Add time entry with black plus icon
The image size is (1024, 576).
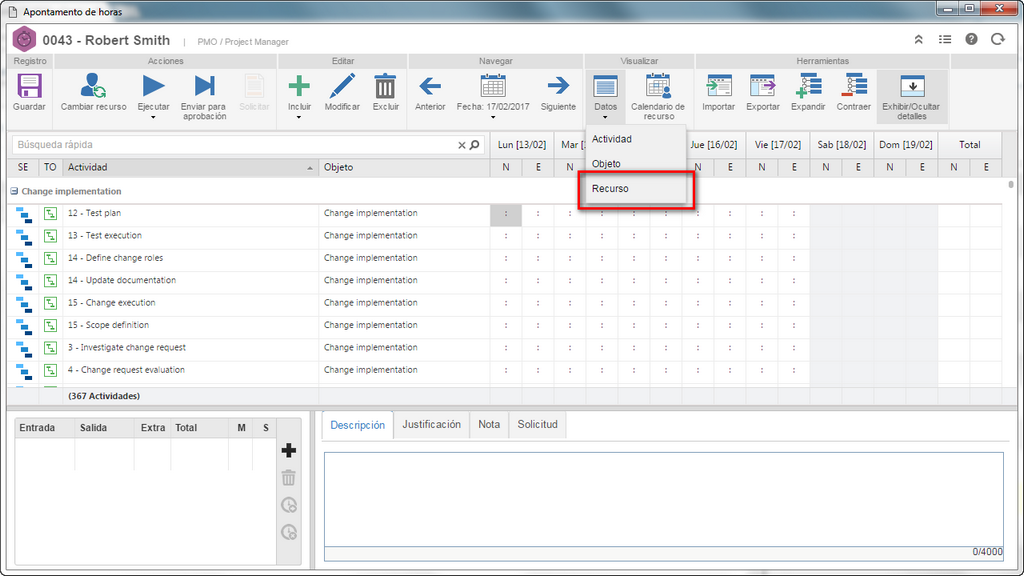click(289, 451)
